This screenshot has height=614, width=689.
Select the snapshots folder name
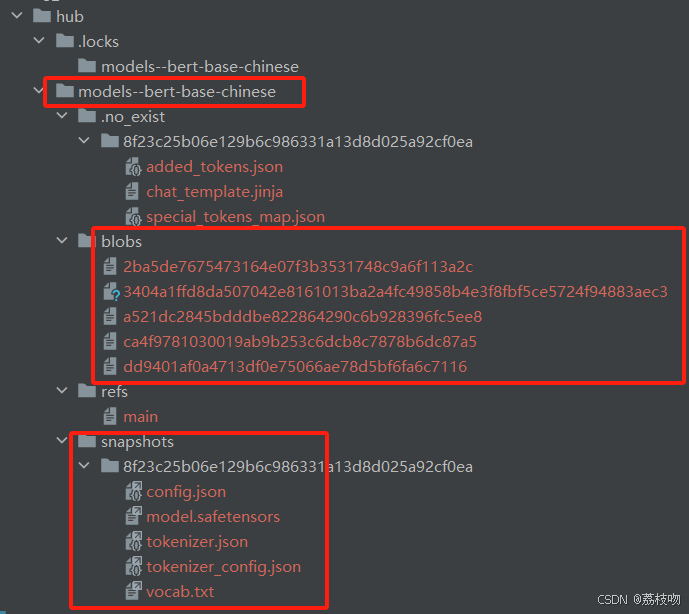[x=138, y=442]
